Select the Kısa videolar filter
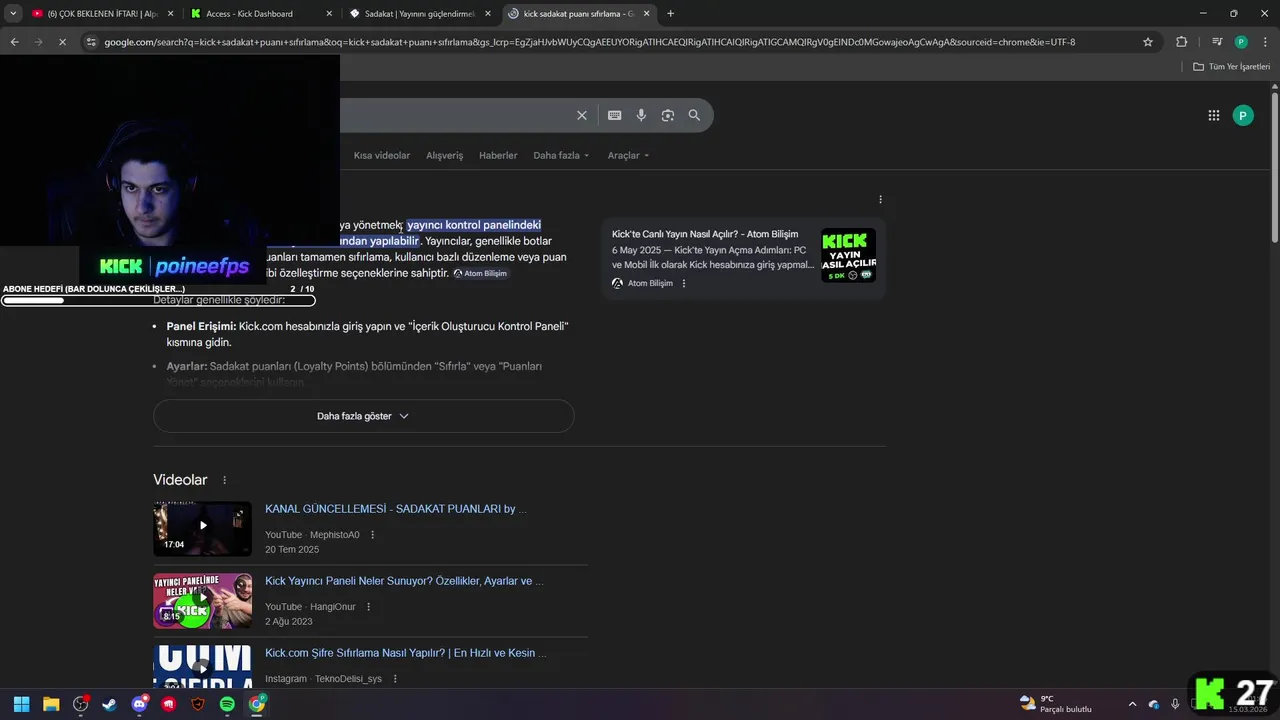This screenshot has height=720, width=1280. pyautogui.click(x=382, y=156)
